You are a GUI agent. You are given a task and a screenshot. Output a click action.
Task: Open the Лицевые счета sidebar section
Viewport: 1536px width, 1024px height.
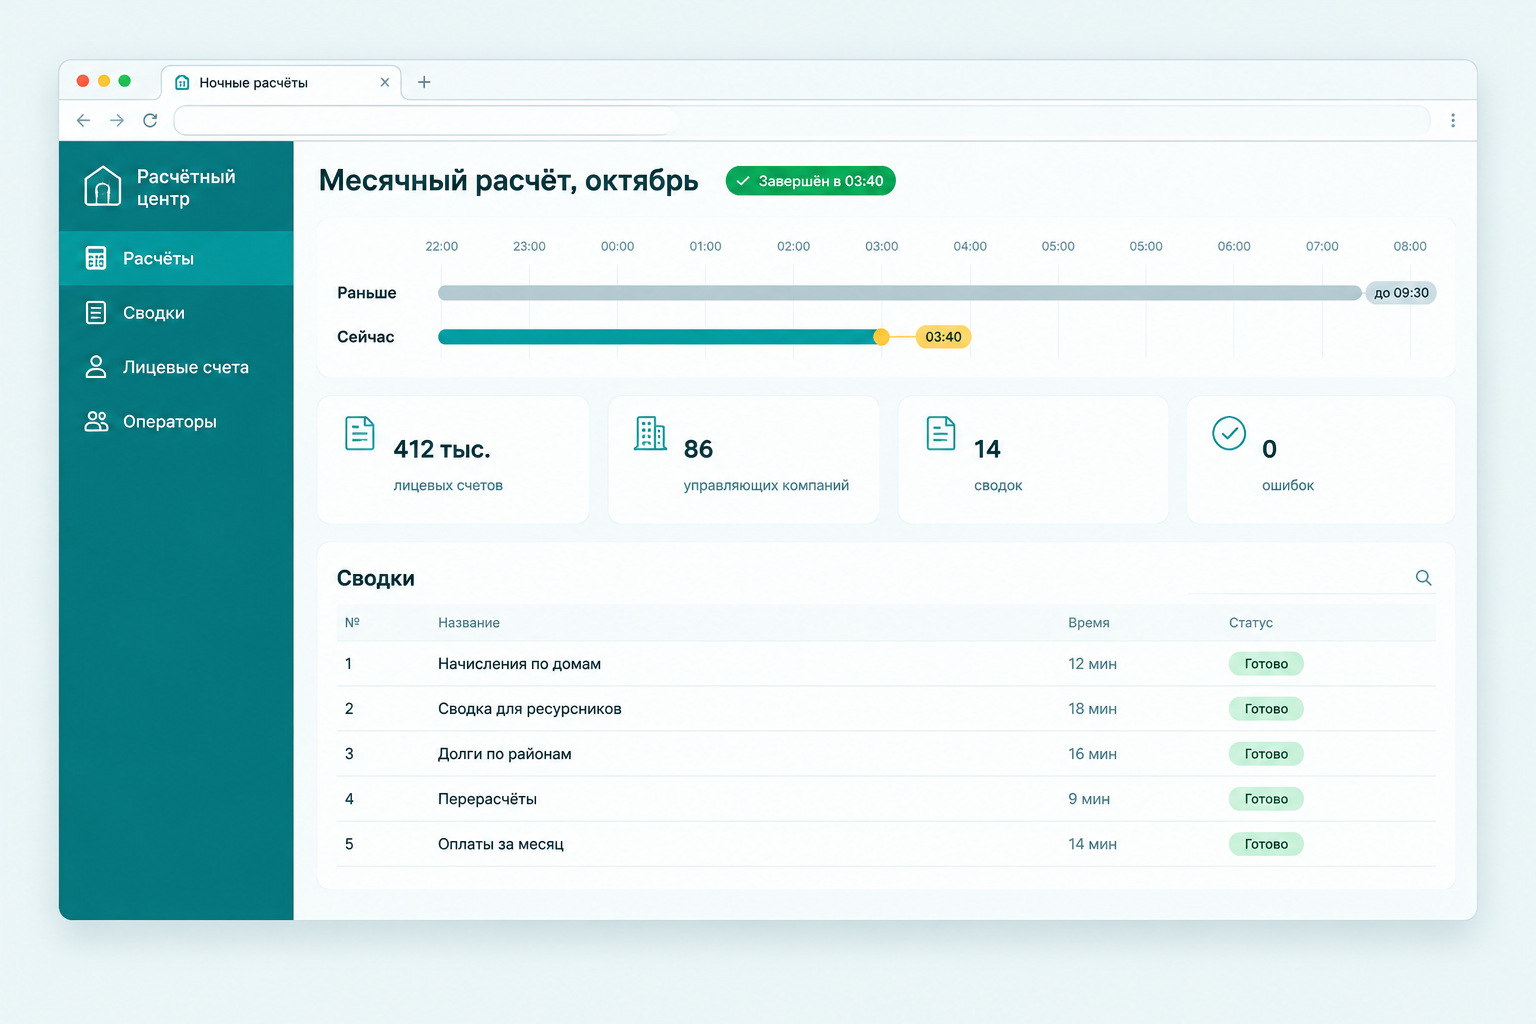(176, 367)
